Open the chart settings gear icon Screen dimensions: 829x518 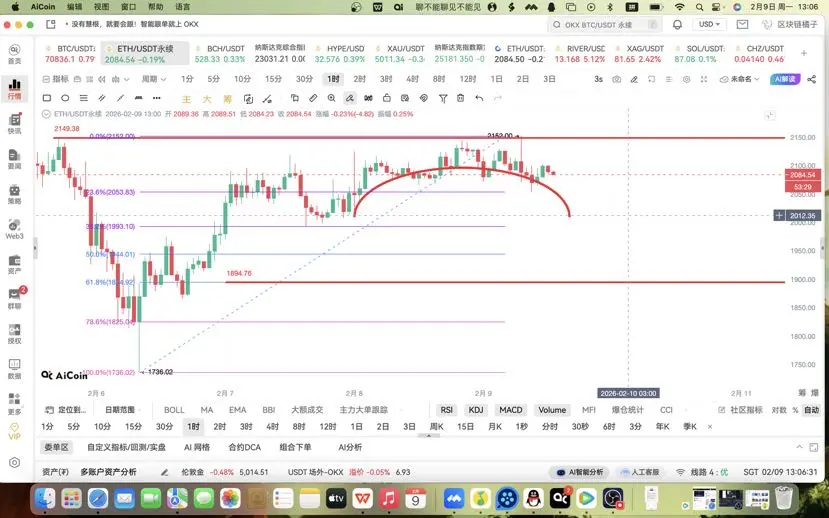pos(686,79)
